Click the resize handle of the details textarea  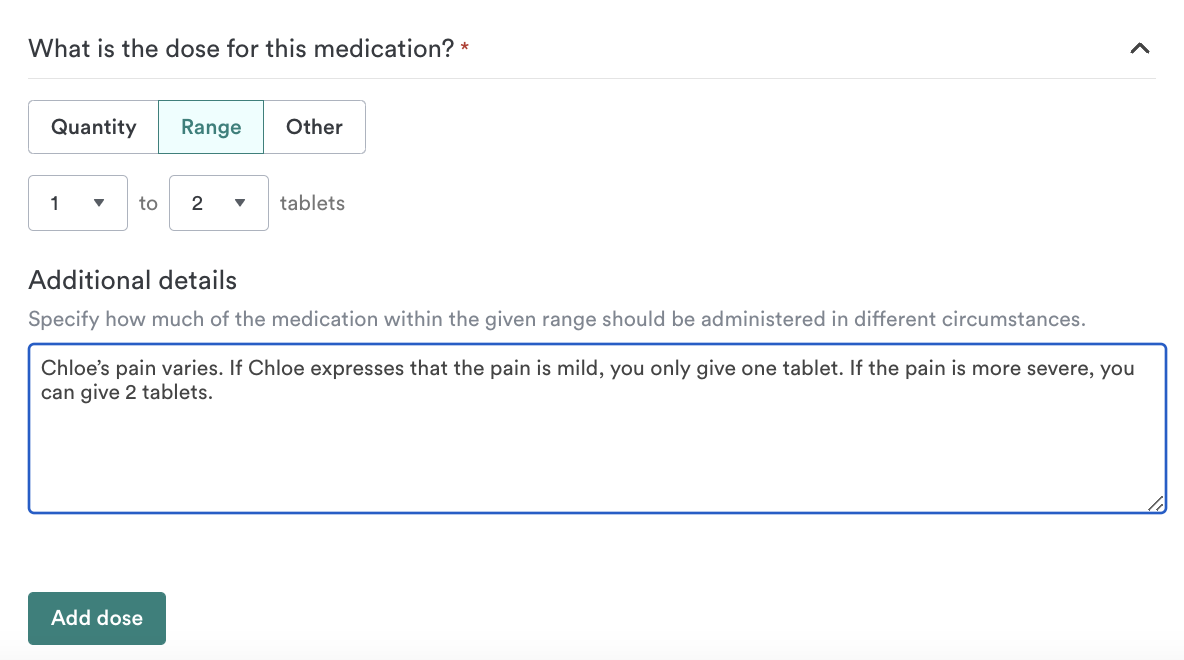tap(1155, 504)
